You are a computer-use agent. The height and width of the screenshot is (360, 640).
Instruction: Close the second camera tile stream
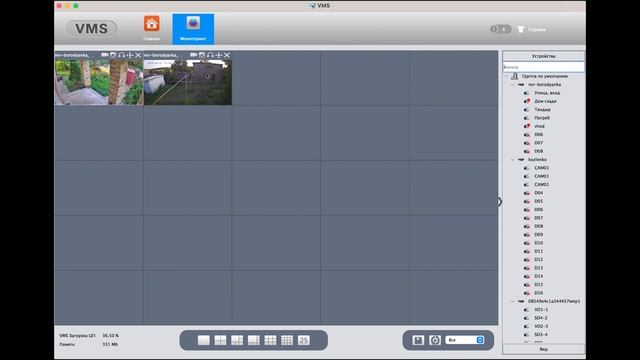point(227,55)
